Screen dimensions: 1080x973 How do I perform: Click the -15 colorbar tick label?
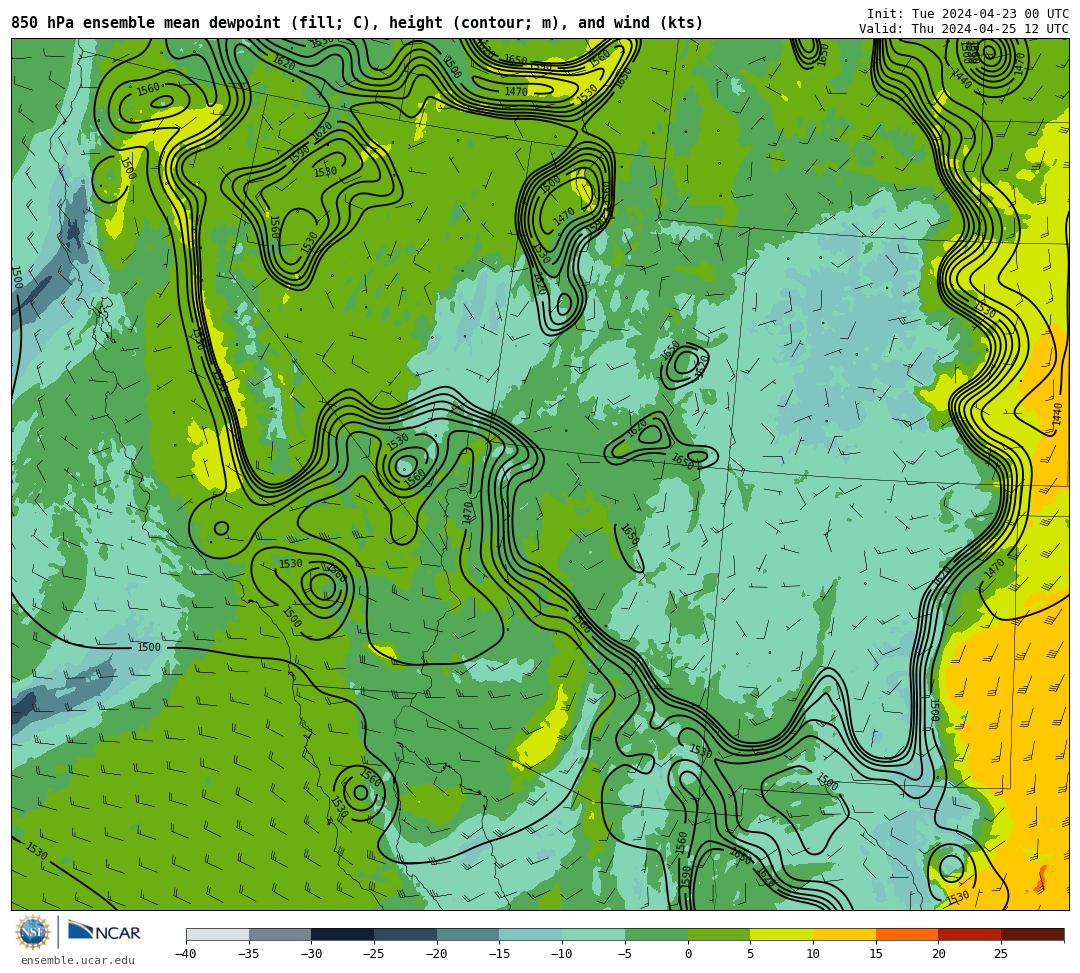point(499,954)
